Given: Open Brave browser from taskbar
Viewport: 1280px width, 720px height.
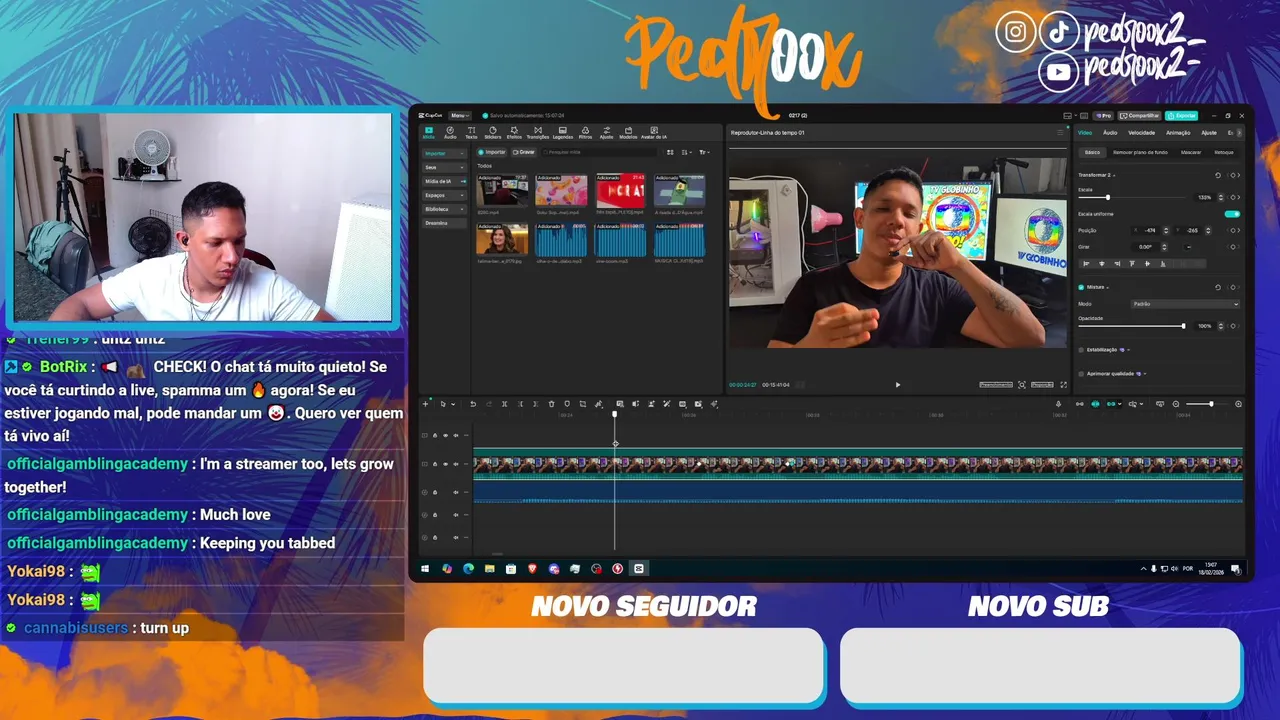Looking at the screenshot, I should click(532, 568).
